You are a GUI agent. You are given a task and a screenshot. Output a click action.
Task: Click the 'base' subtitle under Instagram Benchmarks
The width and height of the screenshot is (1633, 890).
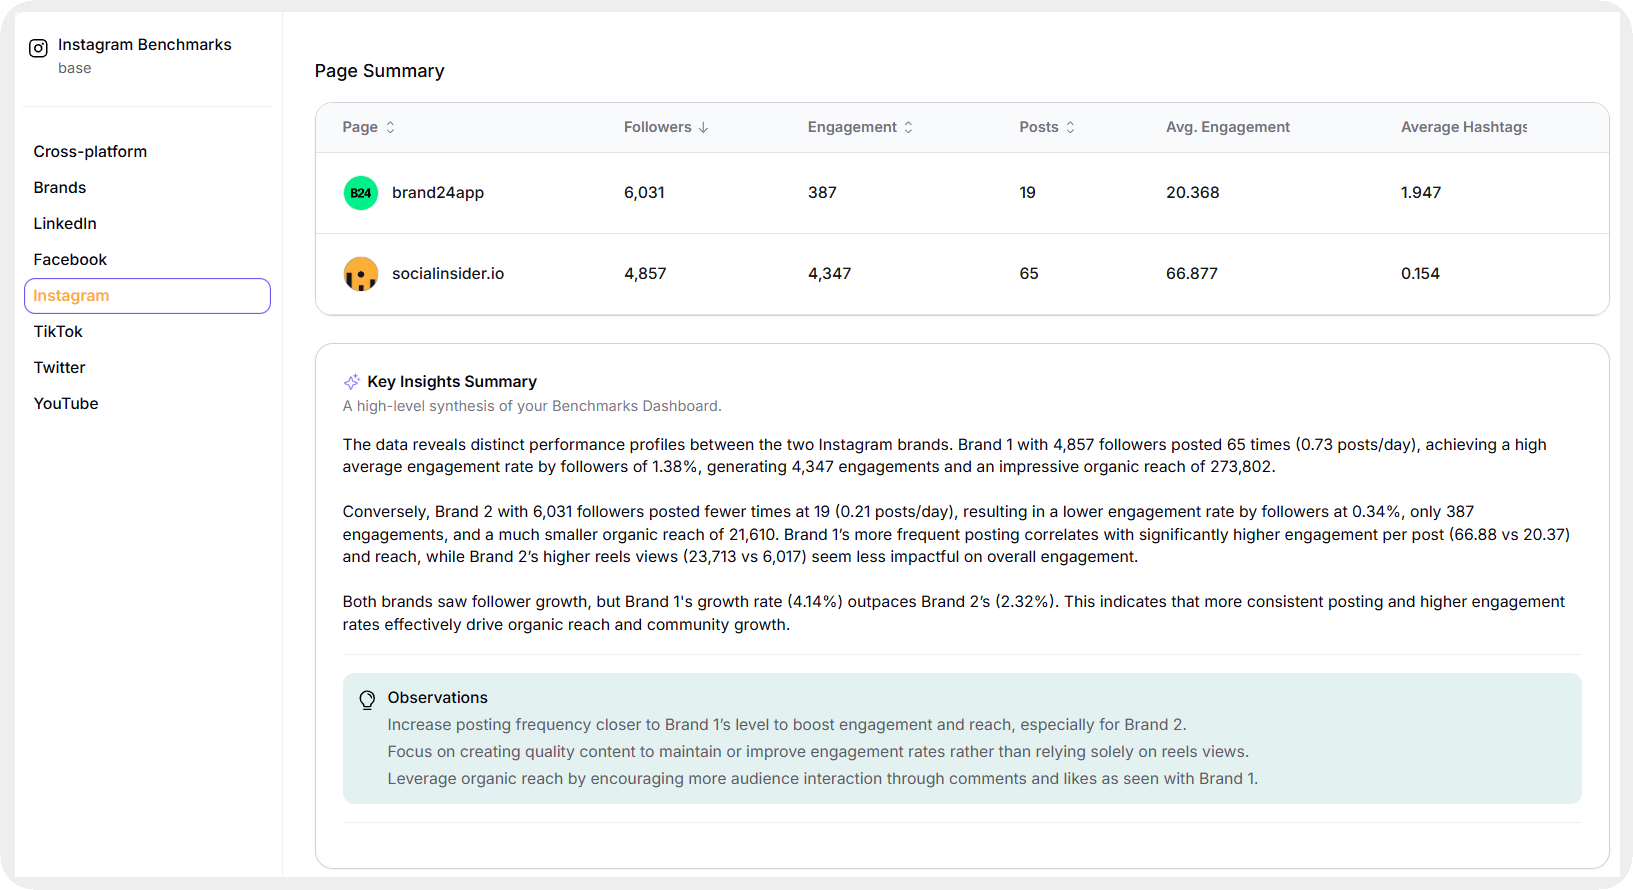click(x=75, y=68)
